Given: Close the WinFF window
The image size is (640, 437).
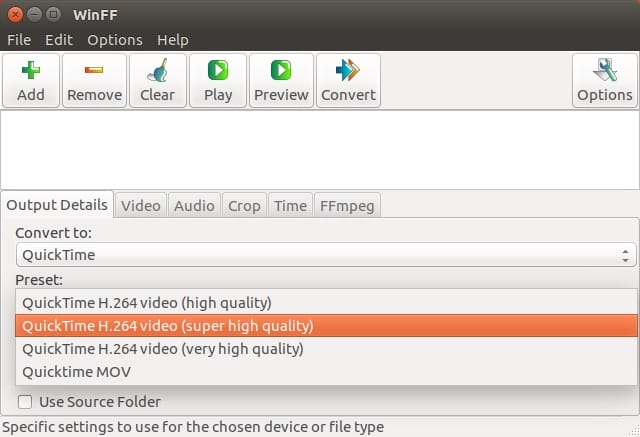Looking at the screenshot, I should pyautogui.click(x=16, y=15).
